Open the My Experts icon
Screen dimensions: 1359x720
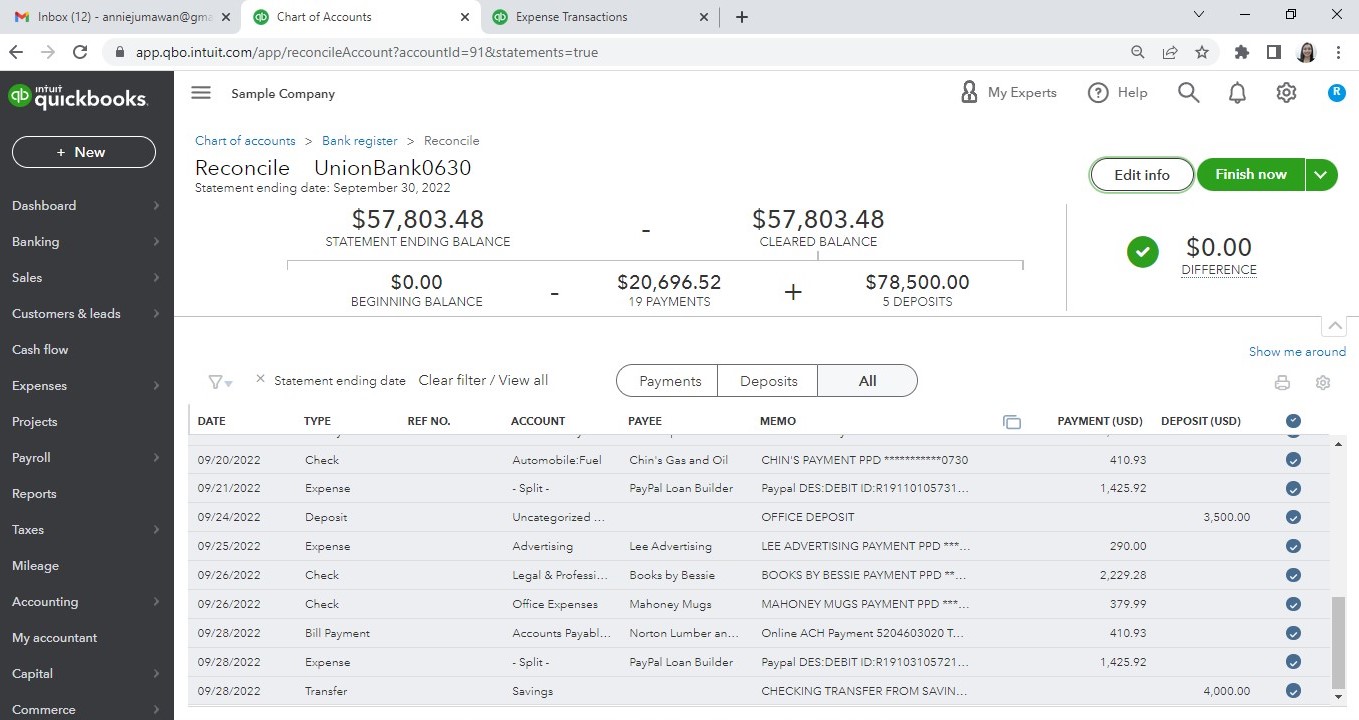968,92
